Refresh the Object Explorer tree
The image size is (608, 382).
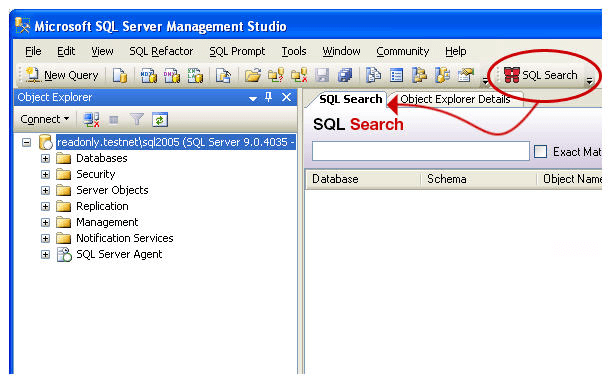click(x=160, y=119)
